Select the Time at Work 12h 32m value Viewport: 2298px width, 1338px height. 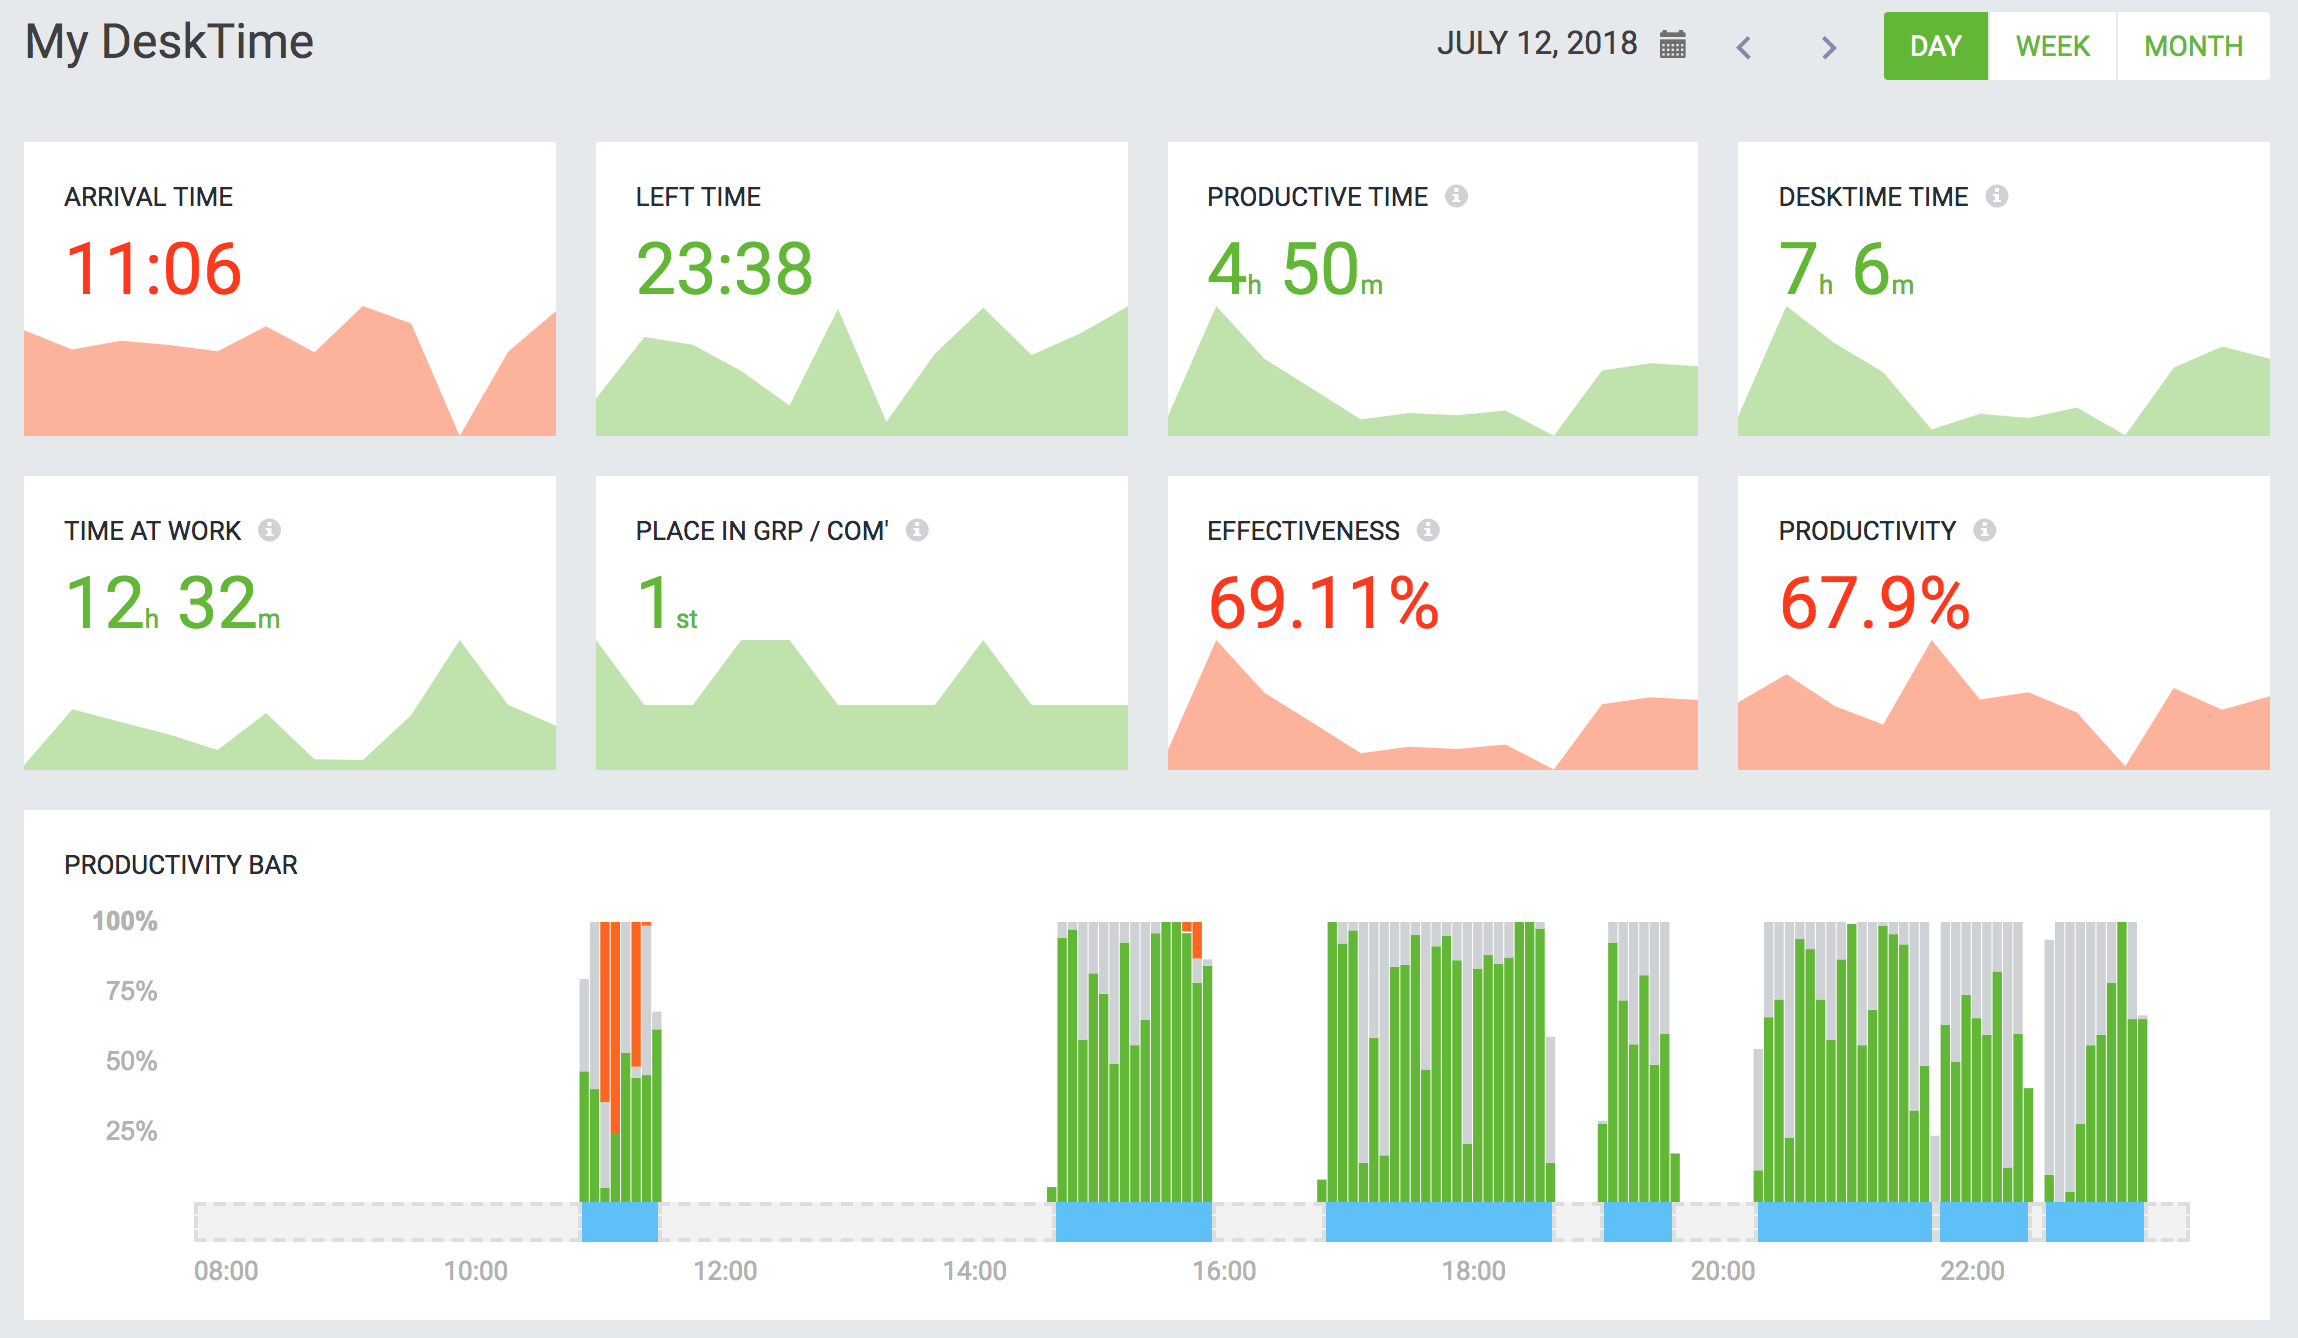(x=172, y=604)
